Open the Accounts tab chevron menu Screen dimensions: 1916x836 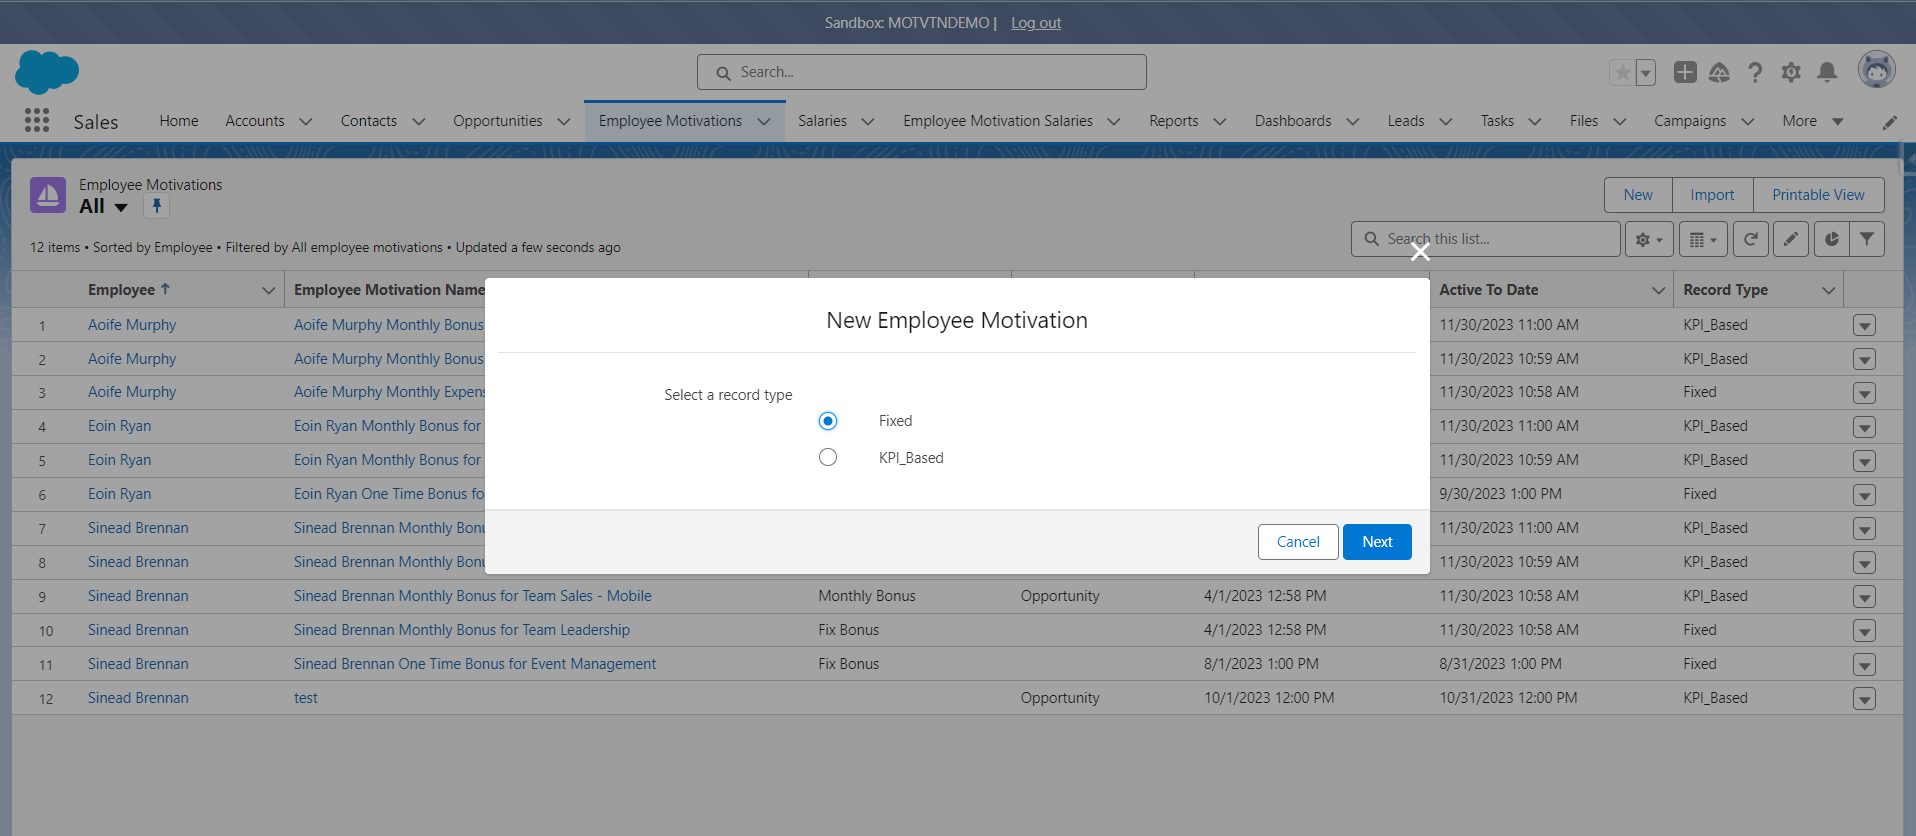(306, 121)
